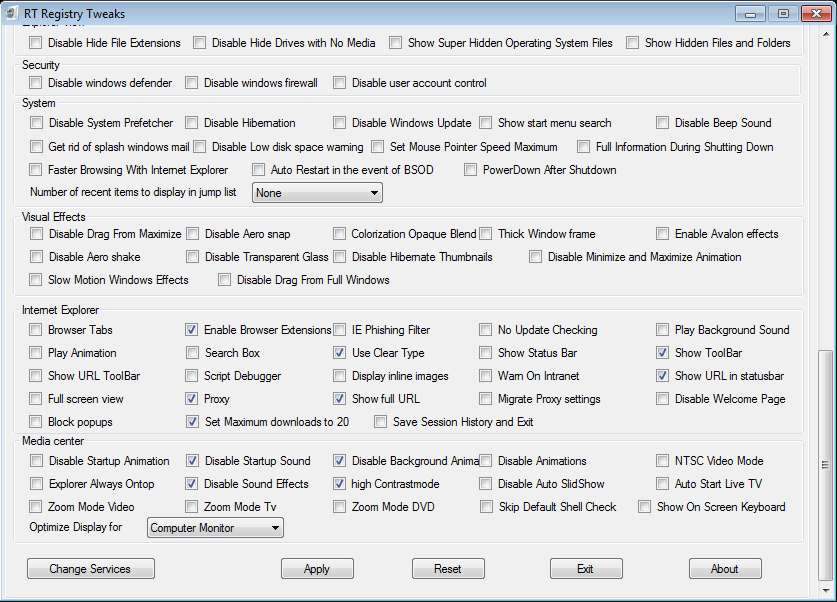Check Thick Window frame
The image size is (837, 602).
486,234
